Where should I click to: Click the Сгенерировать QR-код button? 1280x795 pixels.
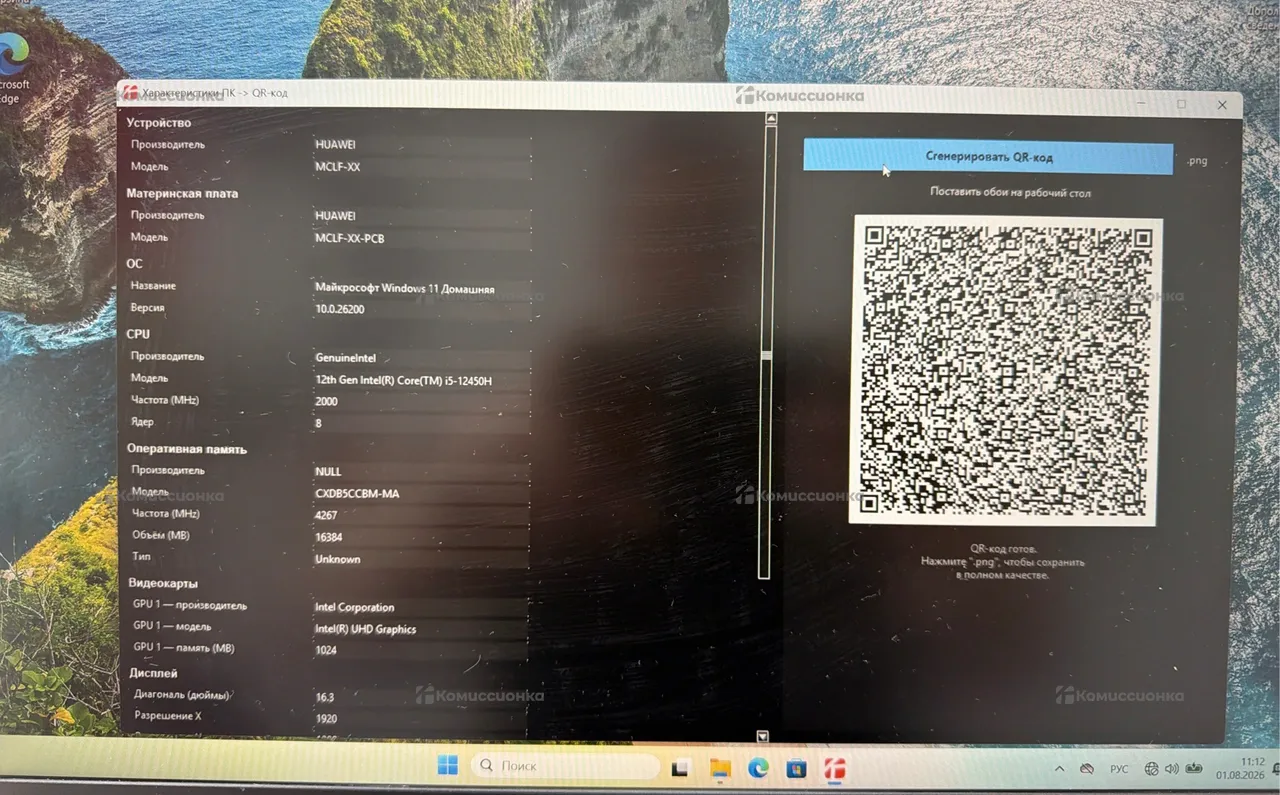click(988, 157)
